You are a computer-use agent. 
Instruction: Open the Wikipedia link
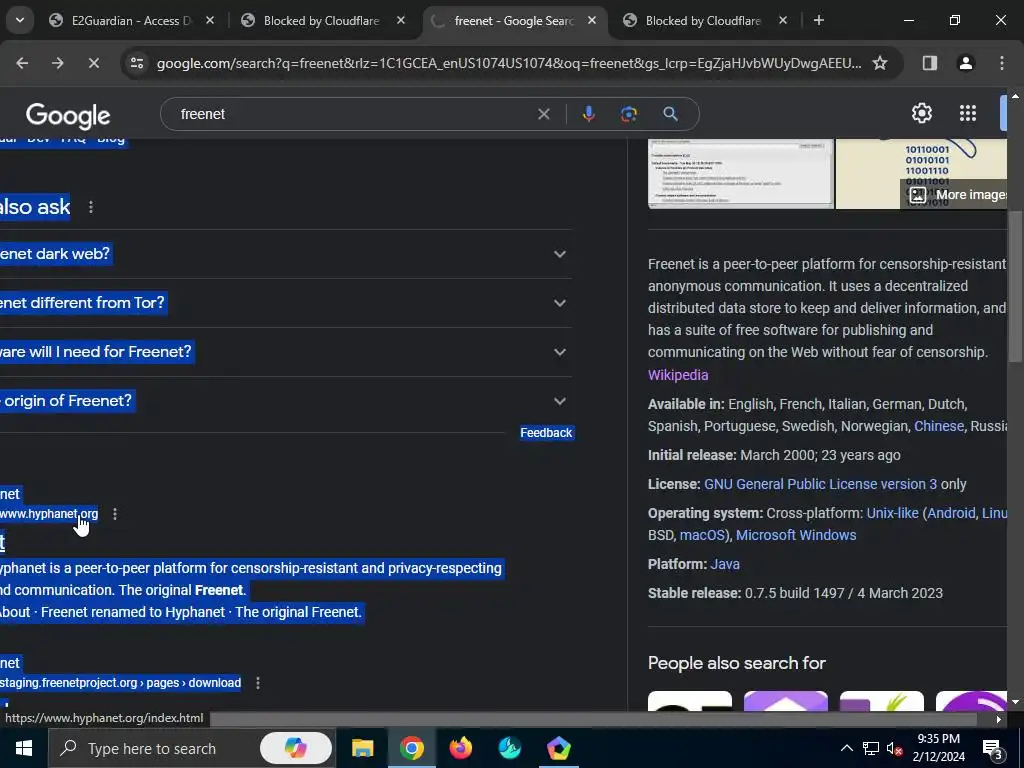pyautogui.click(x=678, y=375)
